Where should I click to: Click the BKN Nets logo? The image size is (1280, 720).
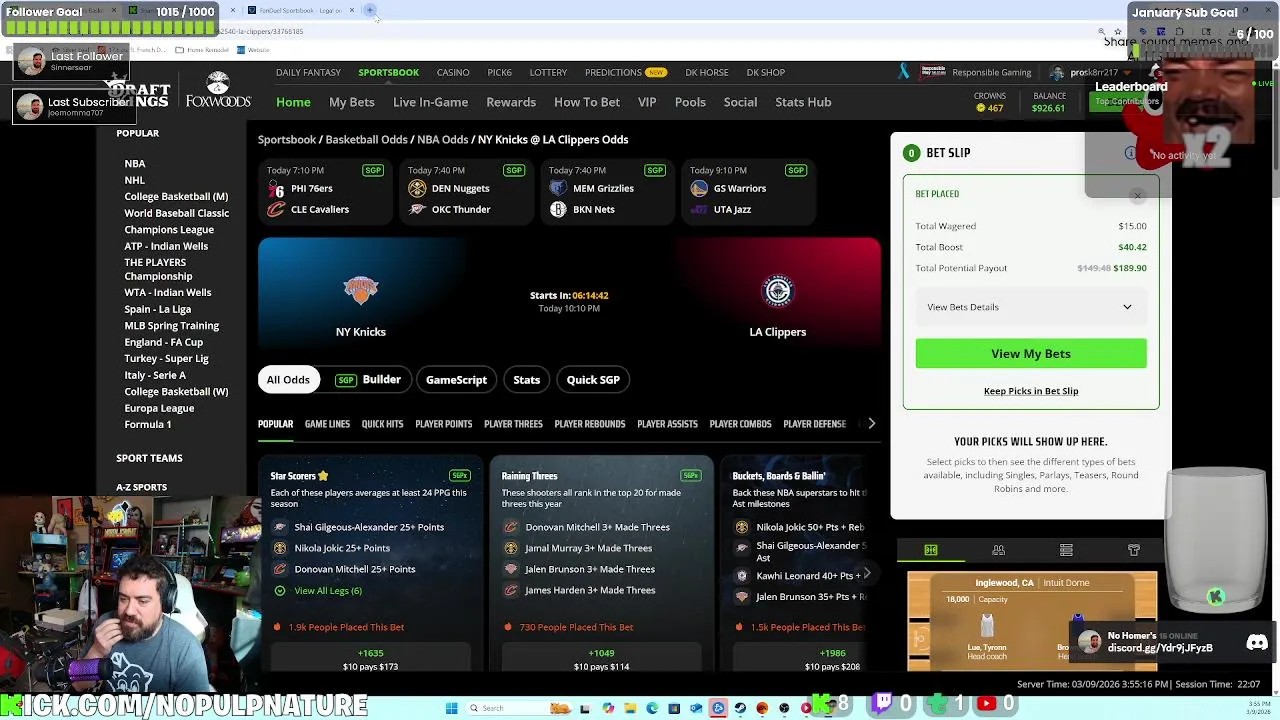(558, 209)
